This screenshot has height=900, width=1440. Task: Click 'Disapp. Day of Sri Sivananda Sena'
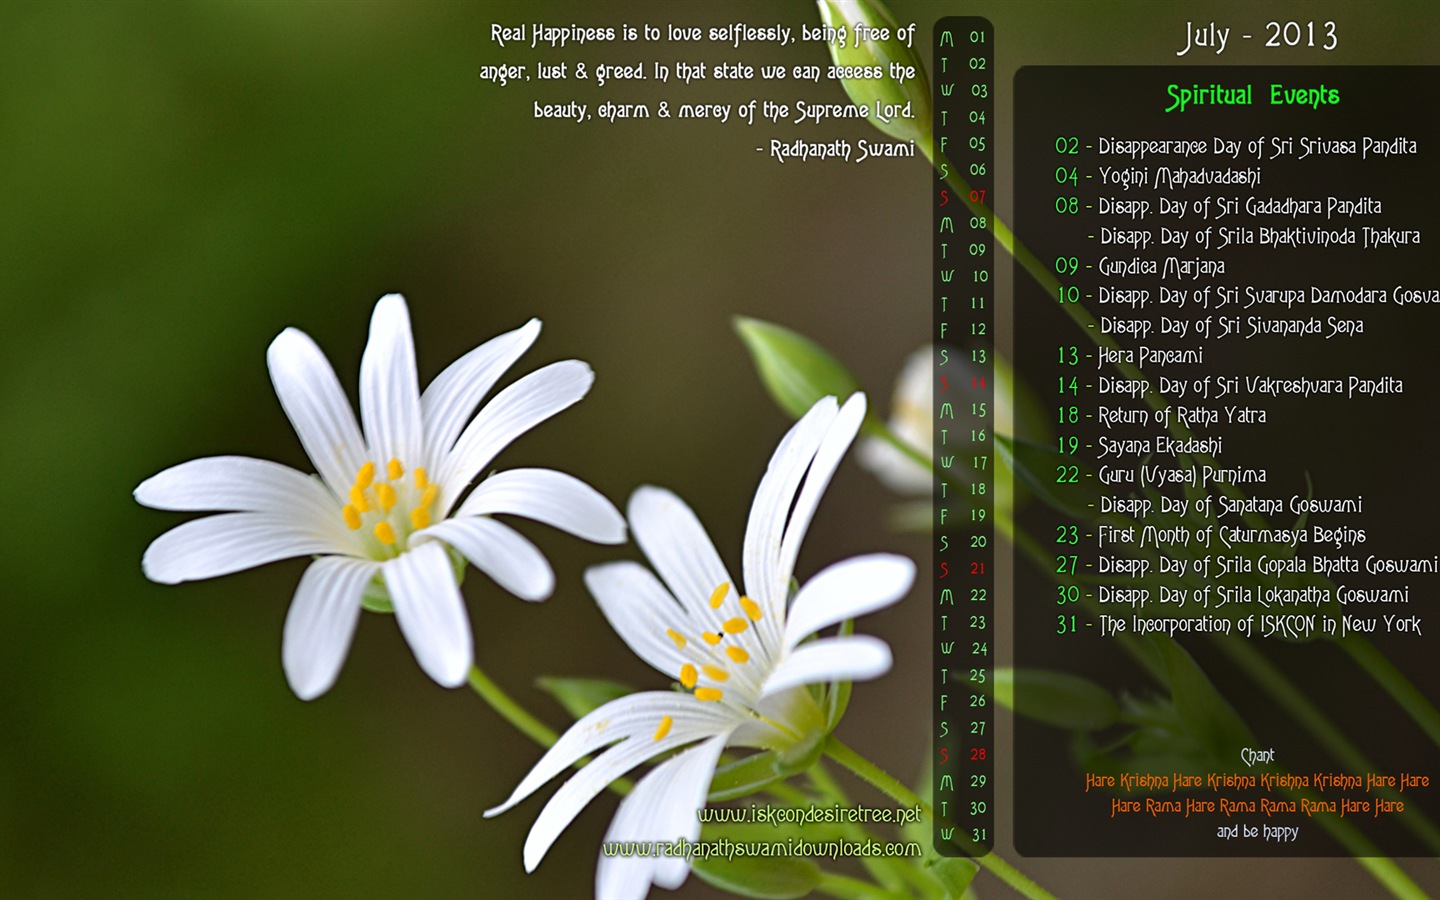[x=1231, y=326]
